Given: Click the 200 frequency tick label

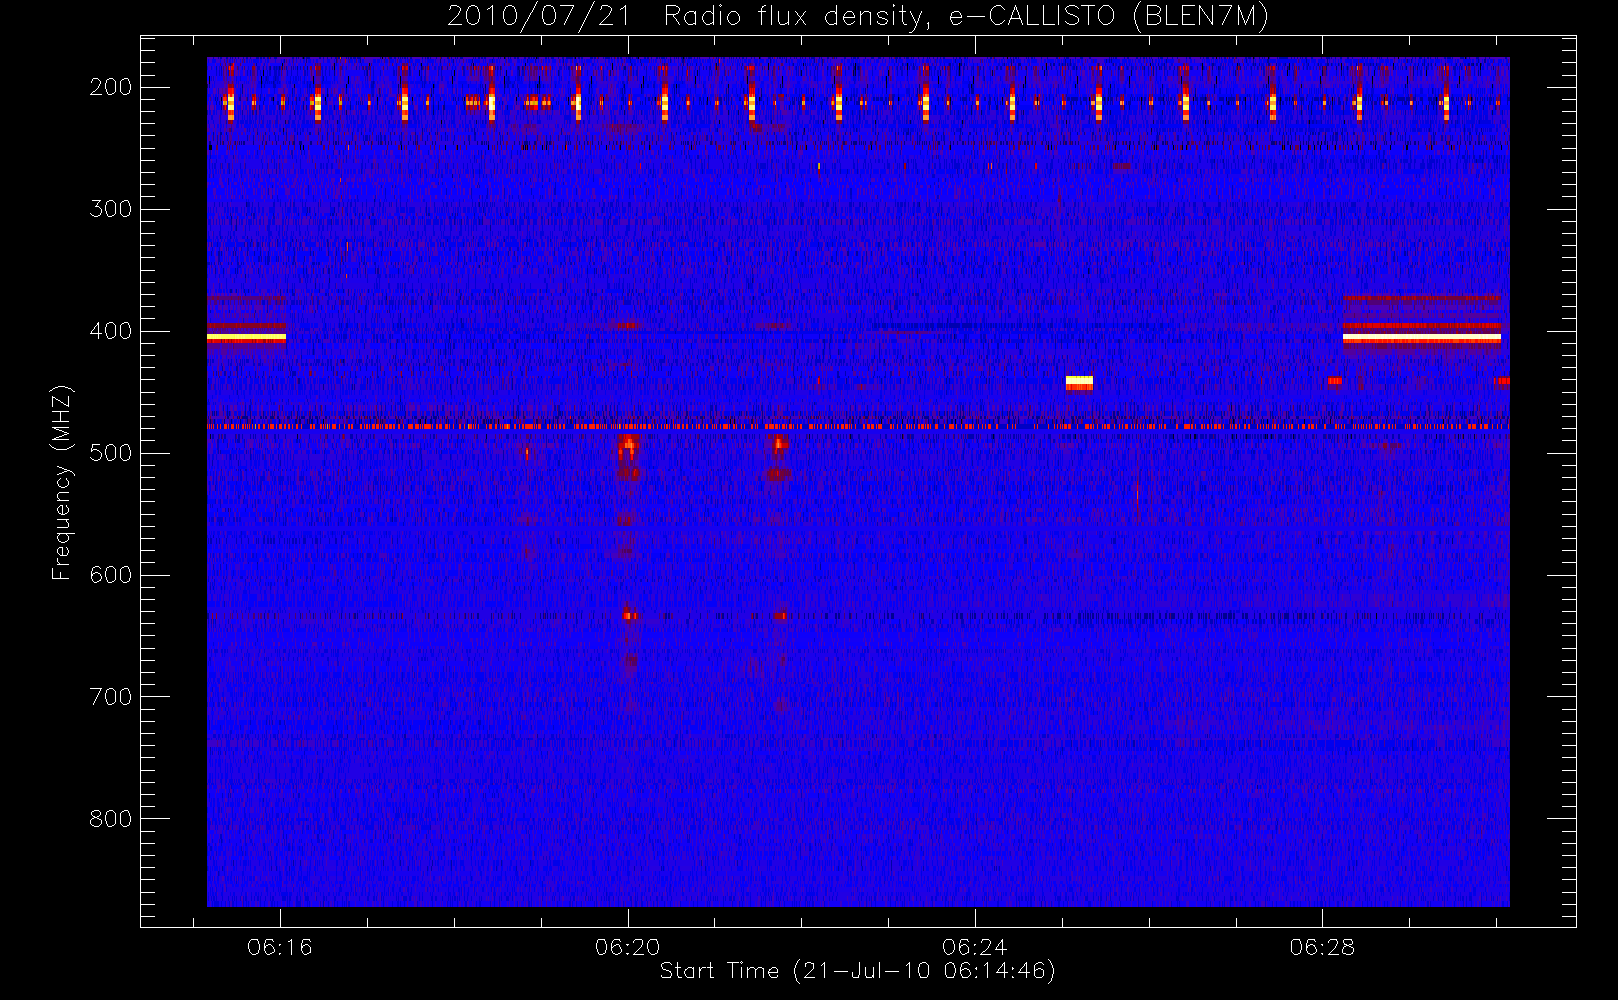Looking at the screenshot, I should click(110, 88).
